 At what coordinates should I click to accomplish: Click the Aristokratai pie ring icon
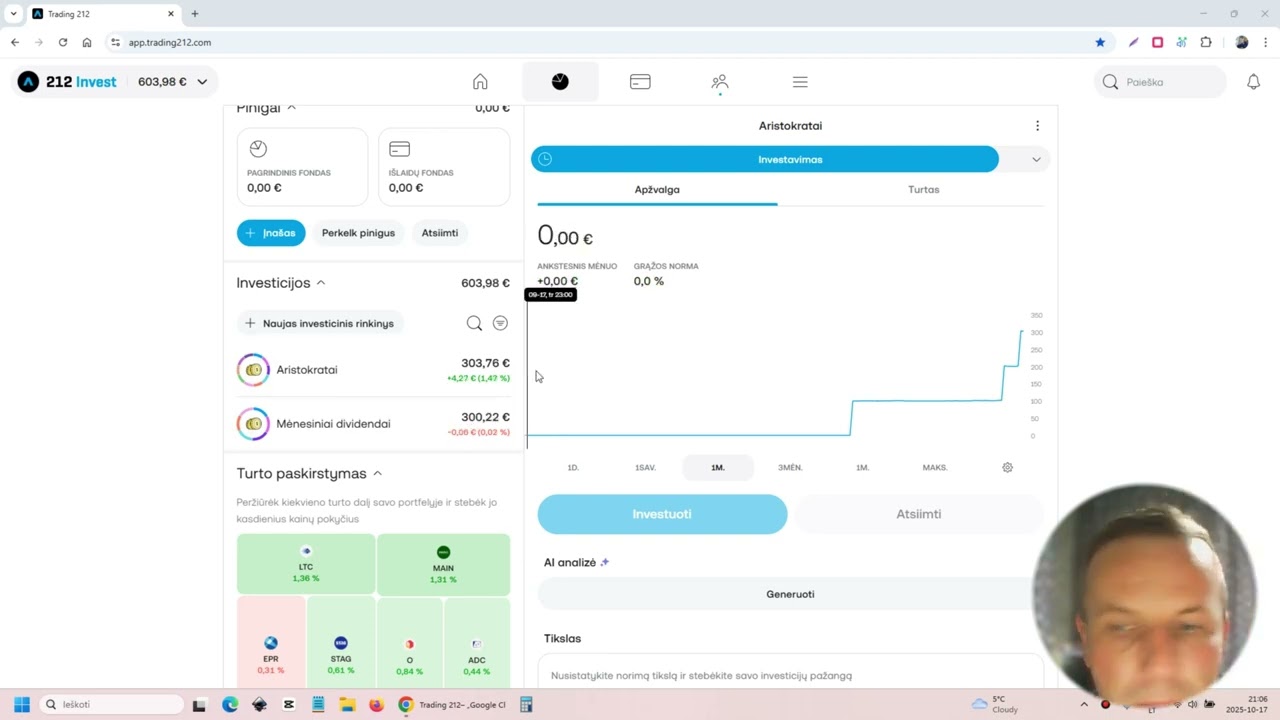[x=253, y=370]
